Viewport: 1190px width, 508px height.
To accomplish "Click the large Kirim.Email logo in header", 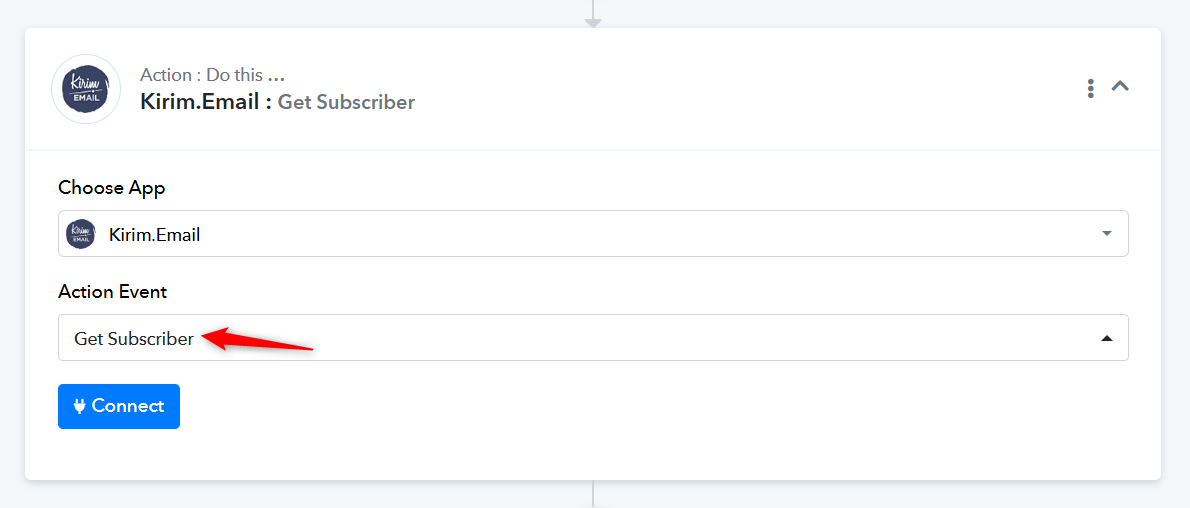I will 86,89.
